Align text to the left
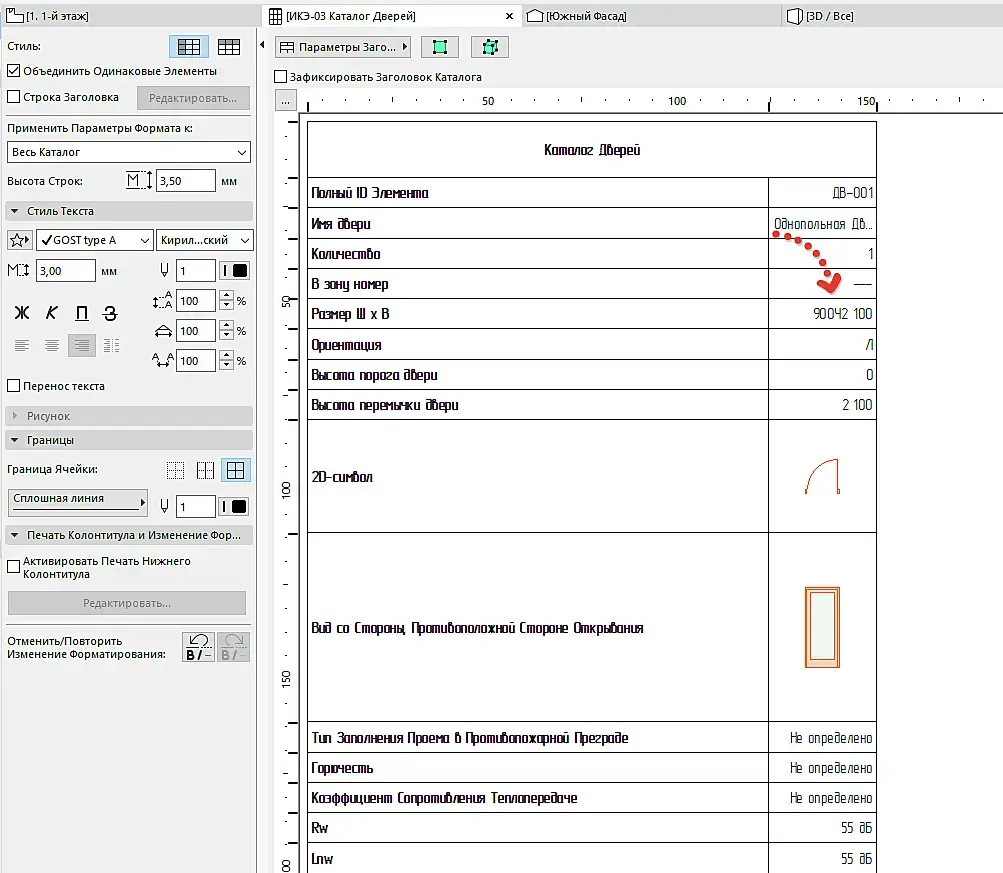1003x873 pixels. click(22, 346)
